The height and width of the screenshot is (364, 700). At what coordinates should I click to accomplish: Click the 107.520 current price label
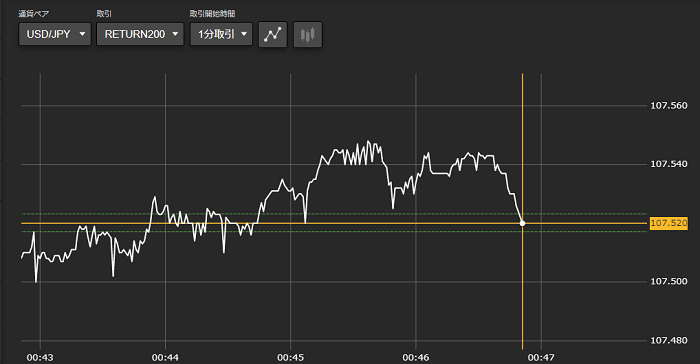[x=668, y=223]
